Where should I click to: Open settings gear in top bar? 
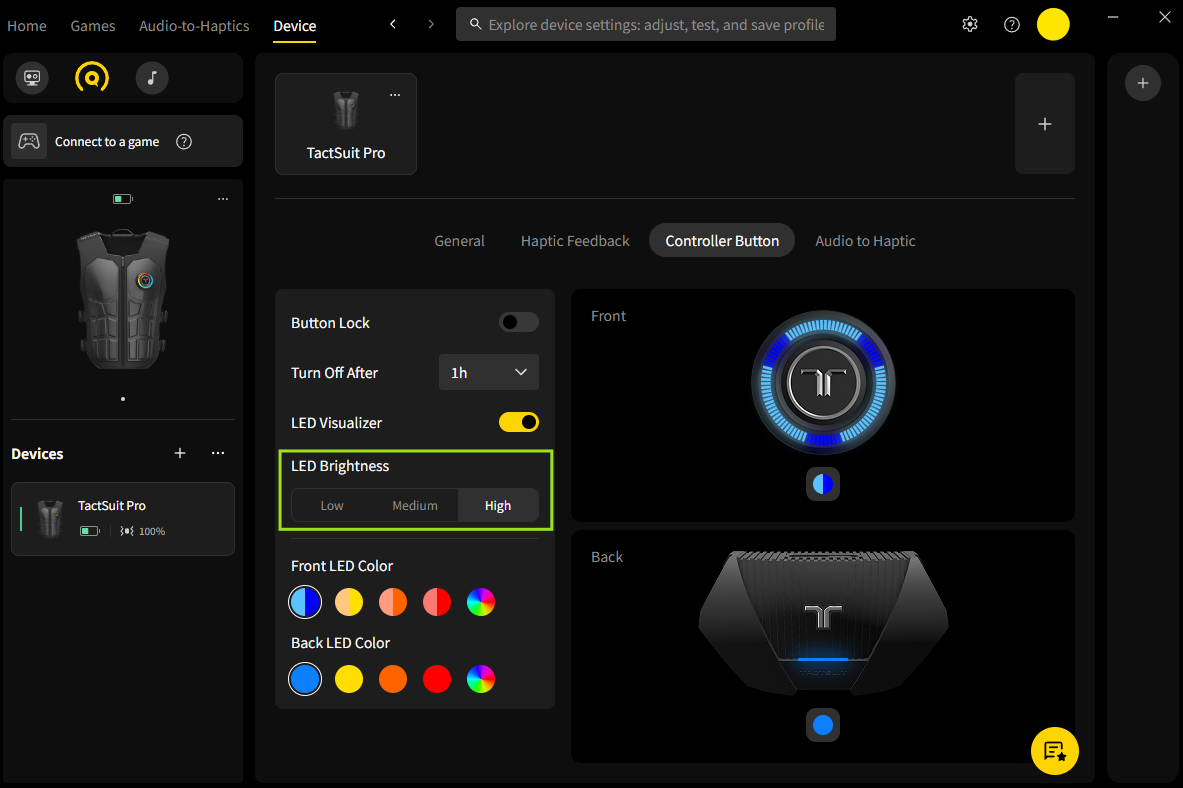[970, 24]
